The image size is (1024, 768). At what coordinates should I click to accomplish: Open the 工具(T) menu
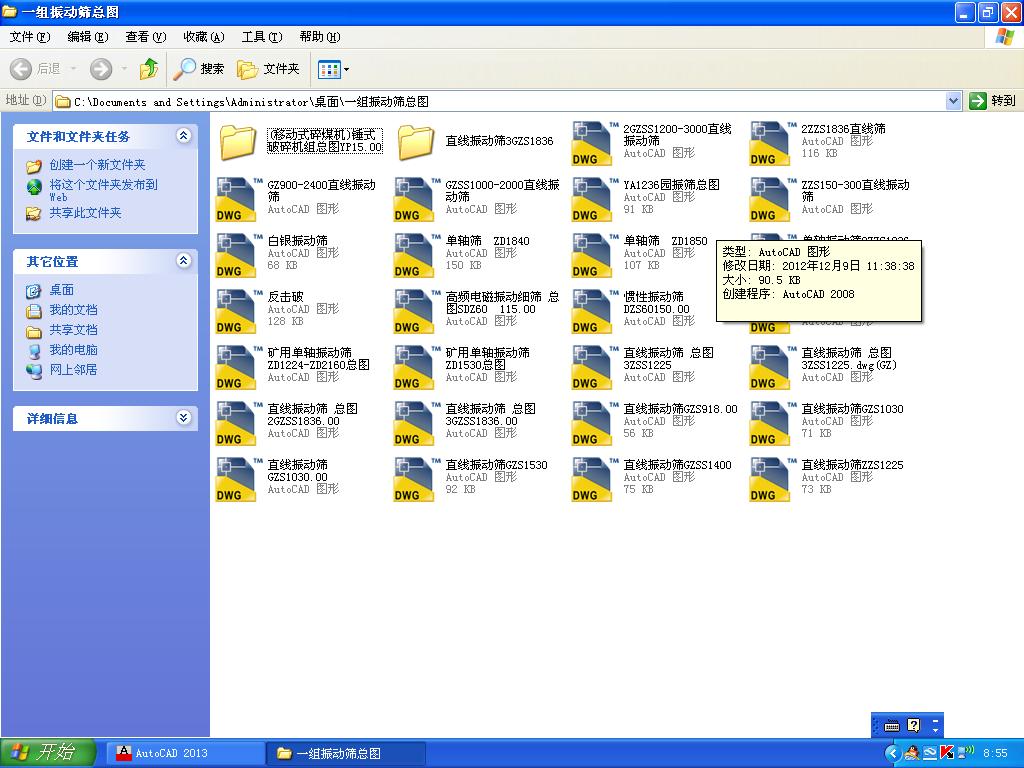click(x=262, y=37)
